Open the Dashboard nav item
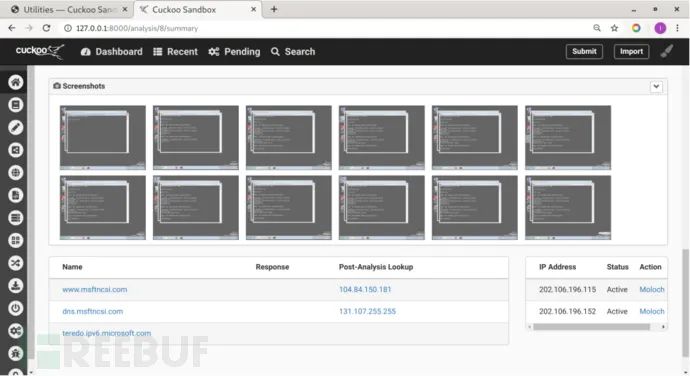690x376 pixels. pos(112,52)
